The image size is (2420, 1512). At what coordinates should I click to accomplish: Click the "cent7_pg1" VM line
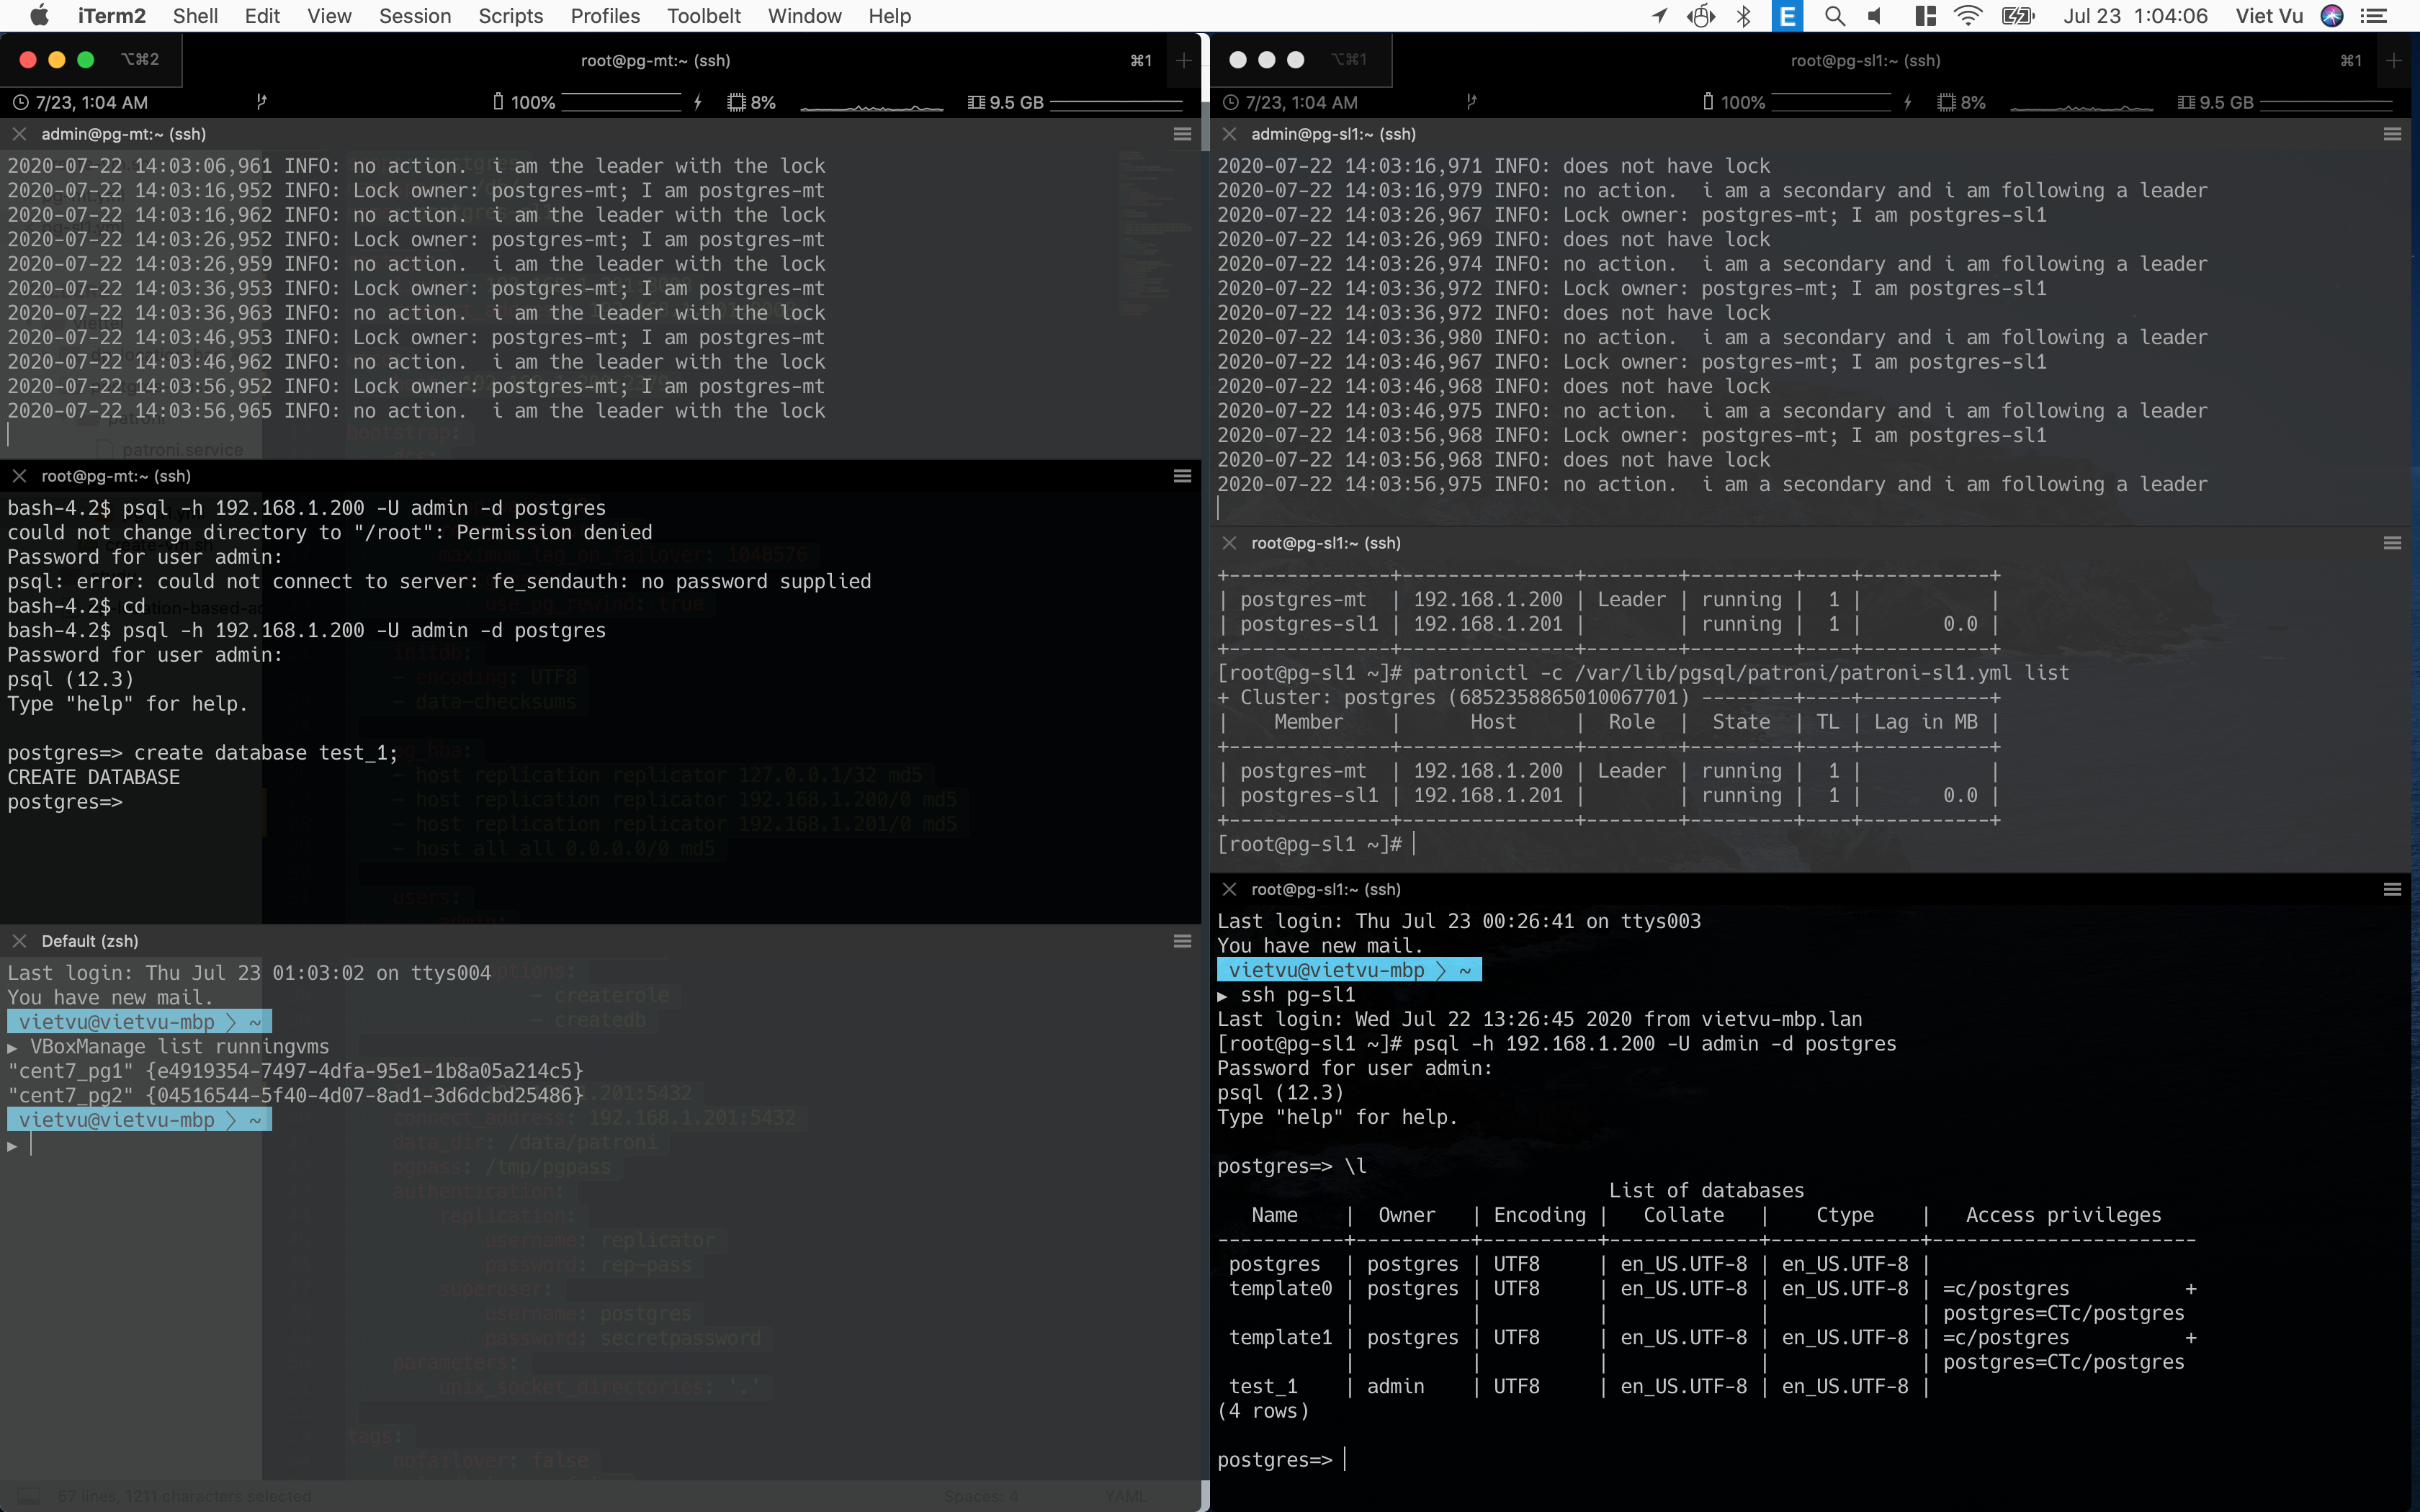coord(295,1071)
